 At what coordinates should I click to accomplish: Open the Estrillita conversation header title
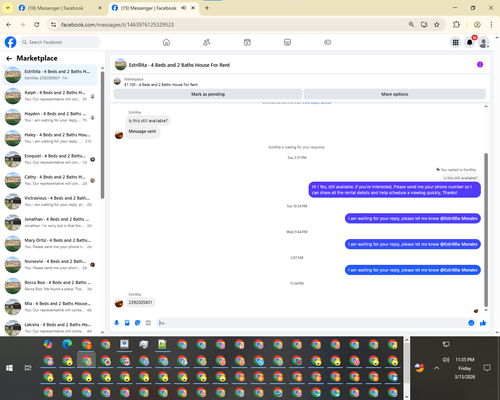(x=179, y=65)
